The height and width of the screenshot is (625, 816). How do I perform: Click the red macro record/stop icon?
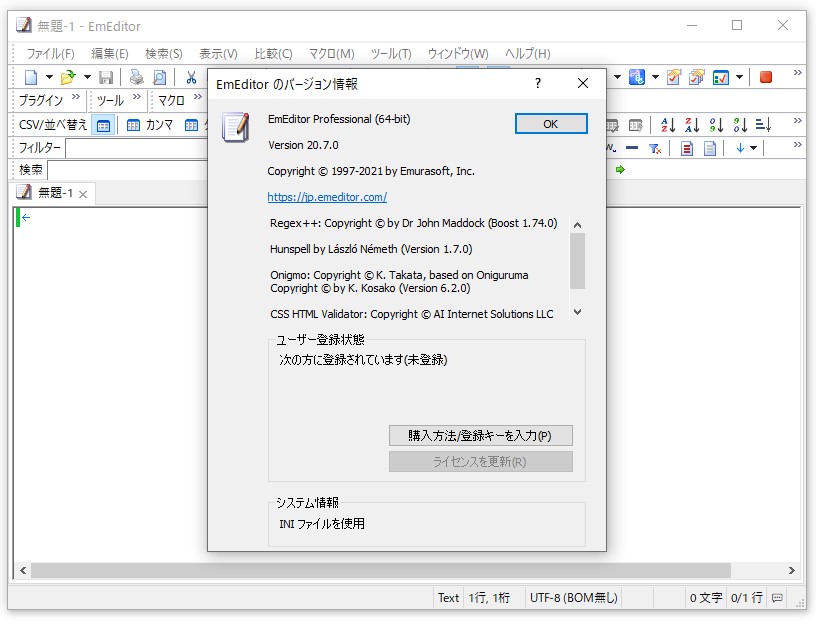pyautogui.click(x=765, y=77)
